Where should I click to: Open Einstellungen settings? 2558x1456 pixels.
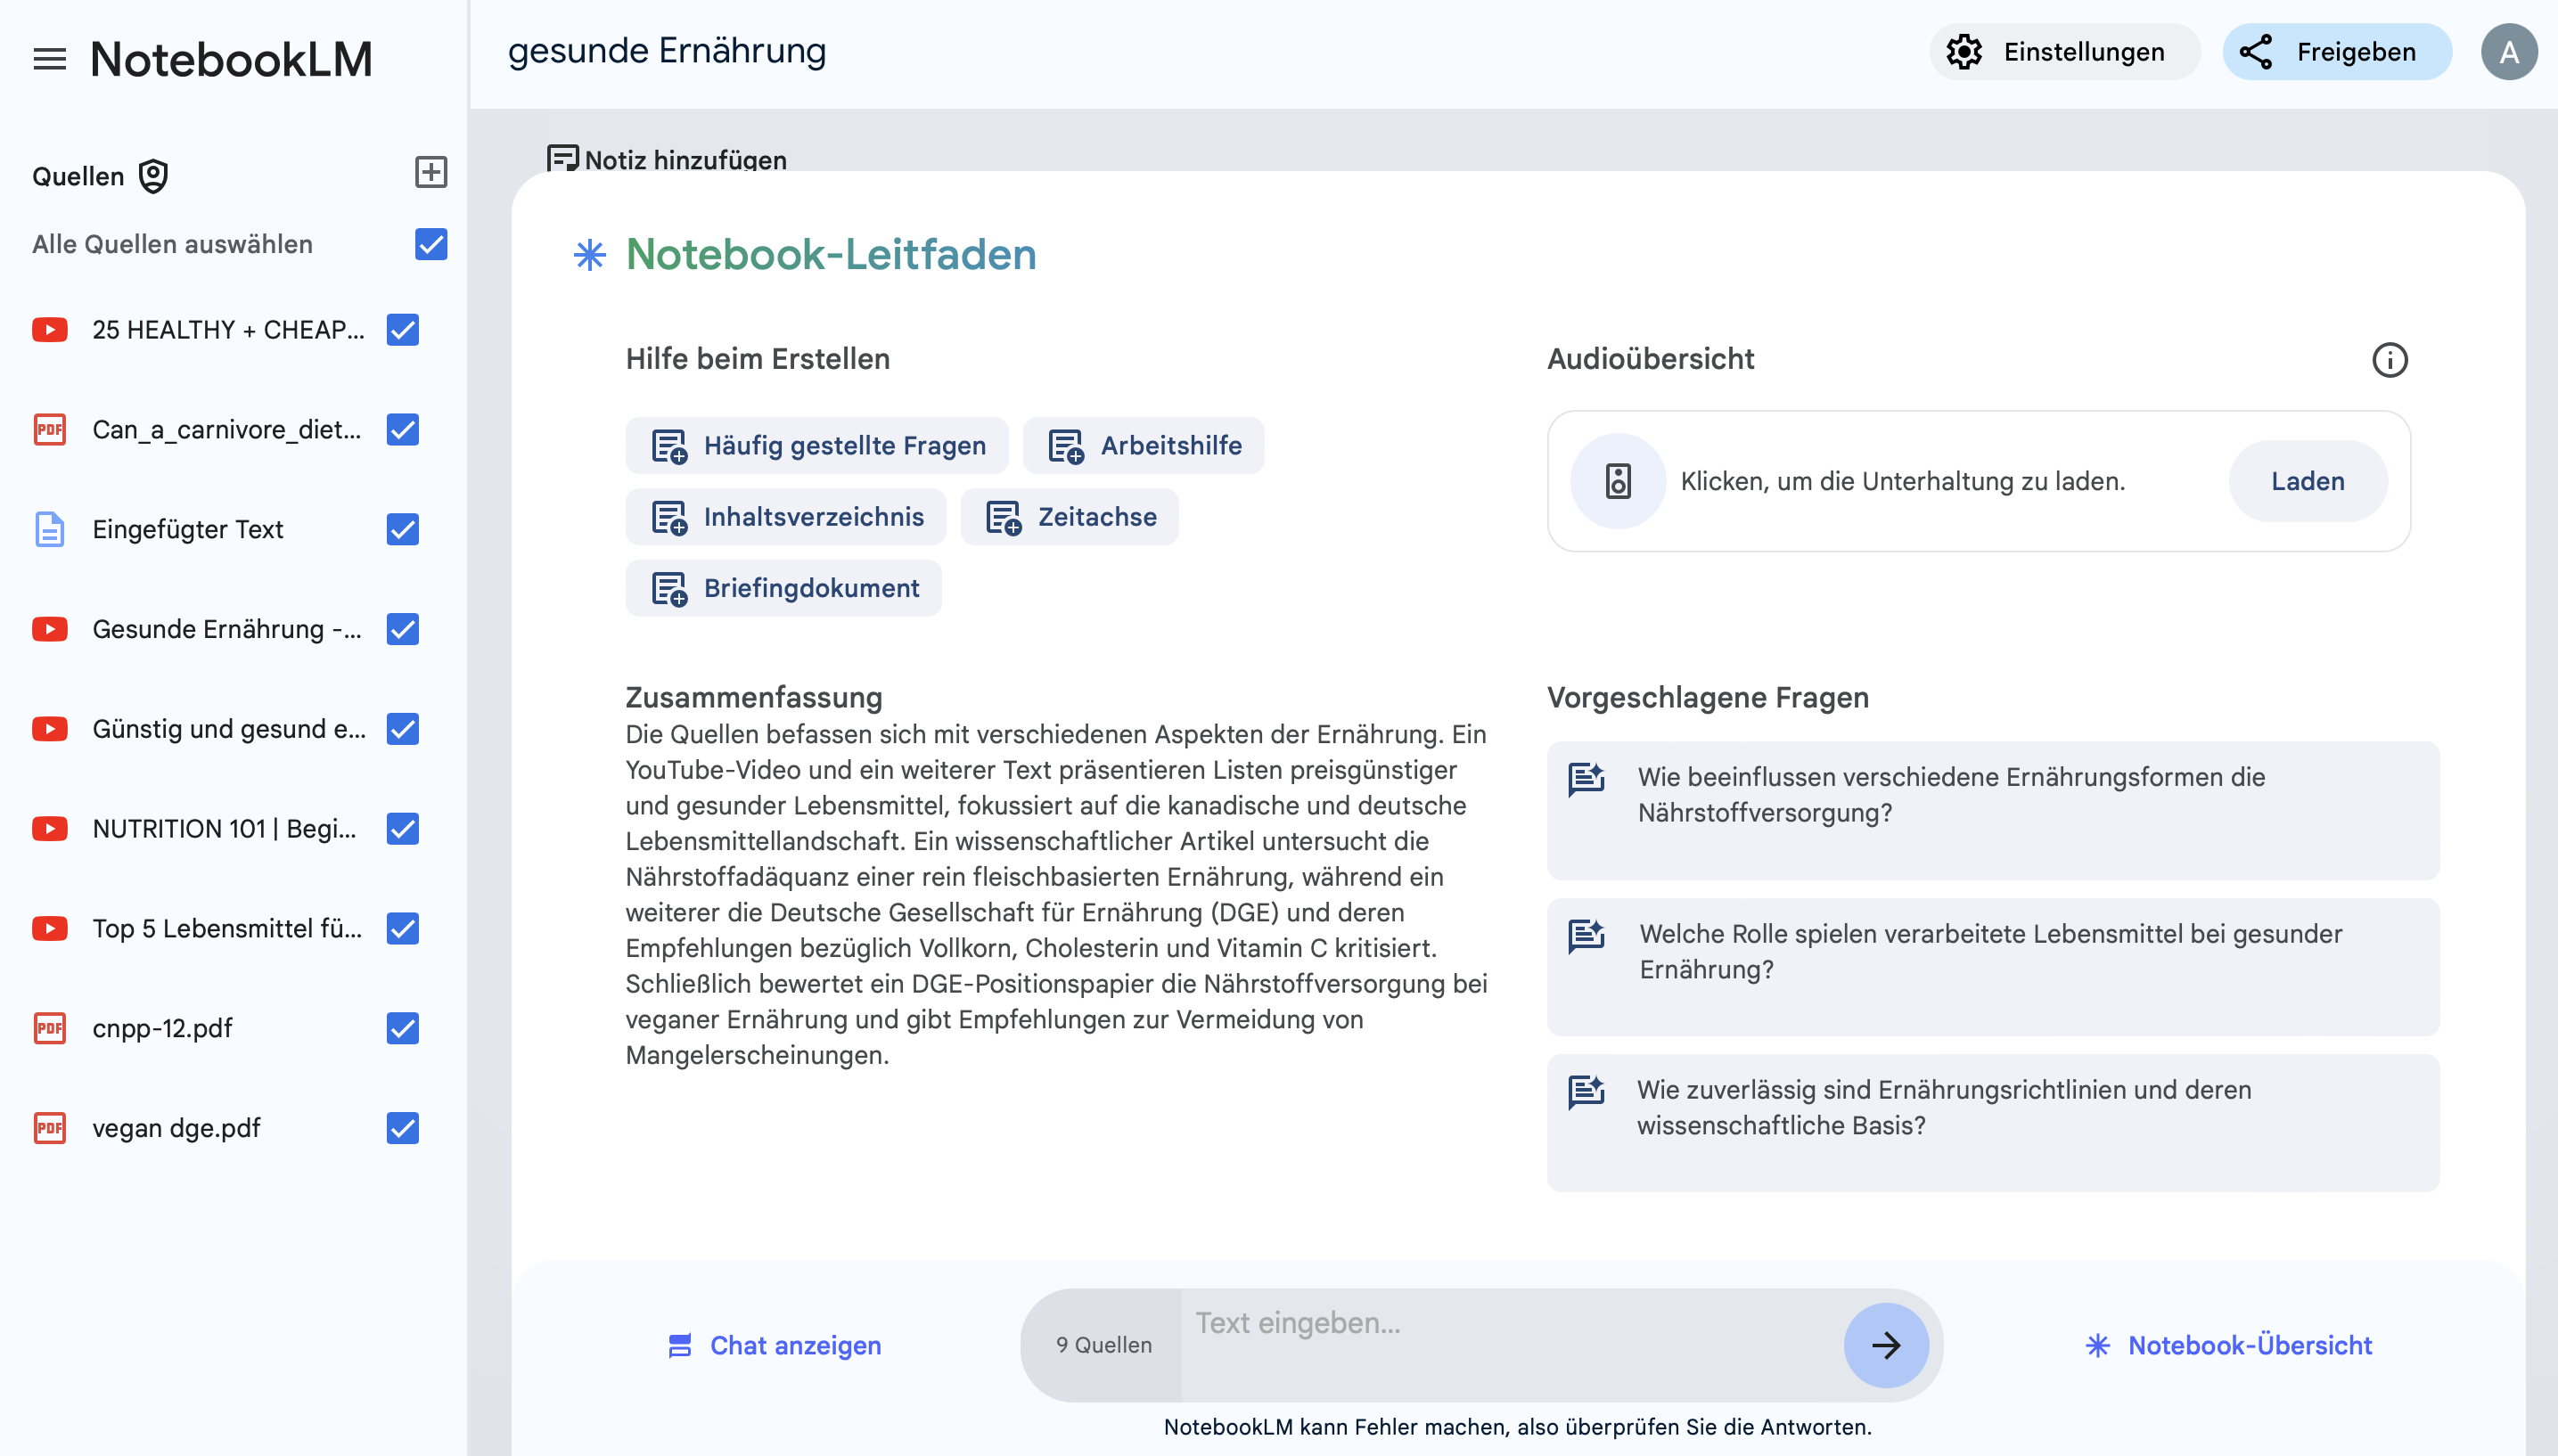coord(2064,52)
